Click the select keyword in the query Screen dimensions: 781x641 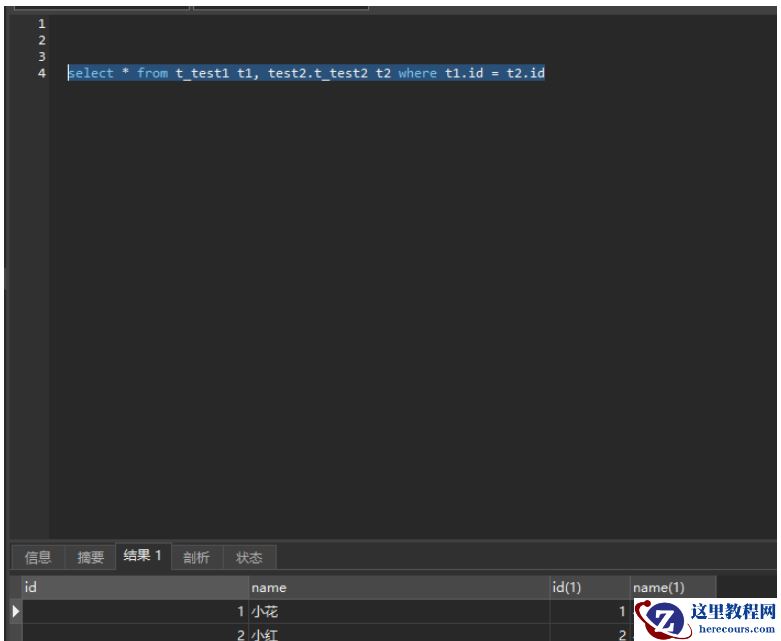click(x=91, y=73)
